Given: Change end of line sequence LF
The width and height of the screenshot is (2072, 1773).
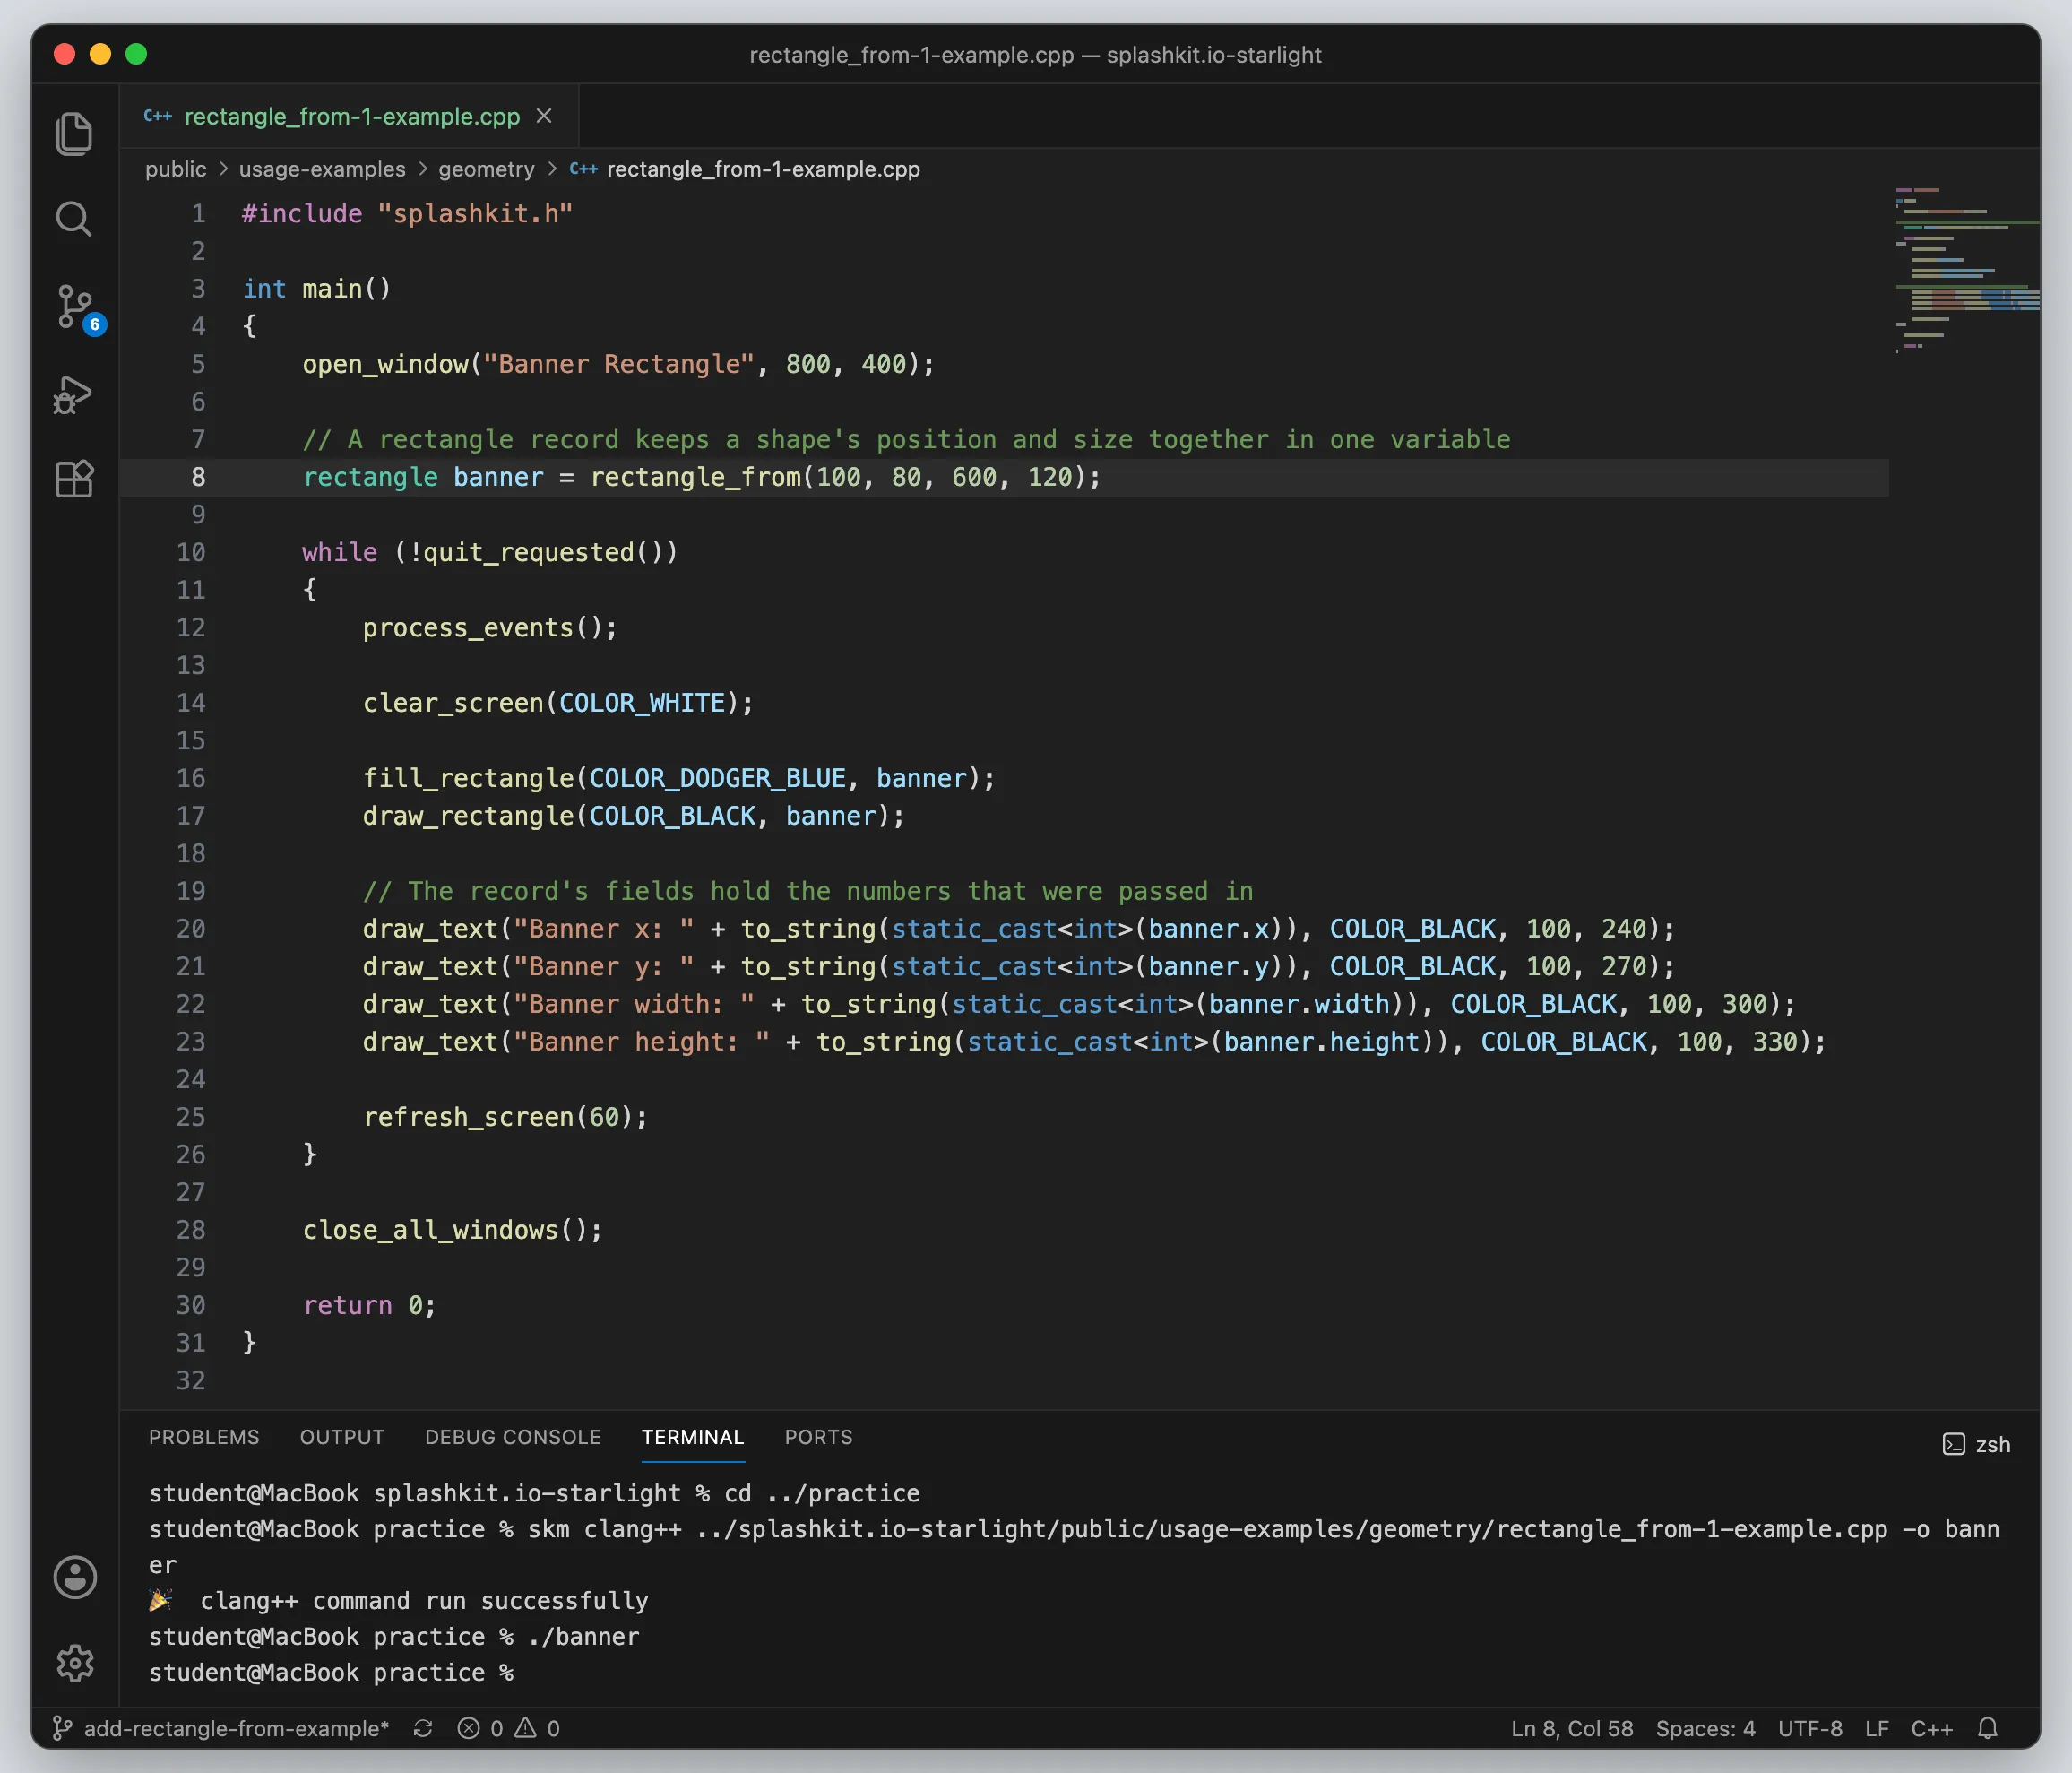Looking at the screenshot, I should 1877,1729.
